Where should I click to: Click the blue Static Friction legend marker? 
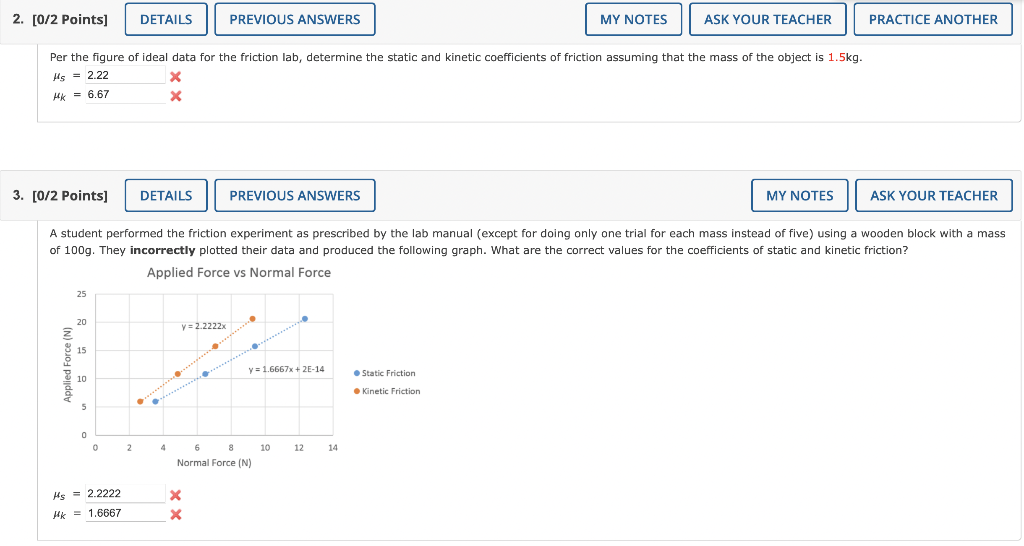tap(357, 373)
